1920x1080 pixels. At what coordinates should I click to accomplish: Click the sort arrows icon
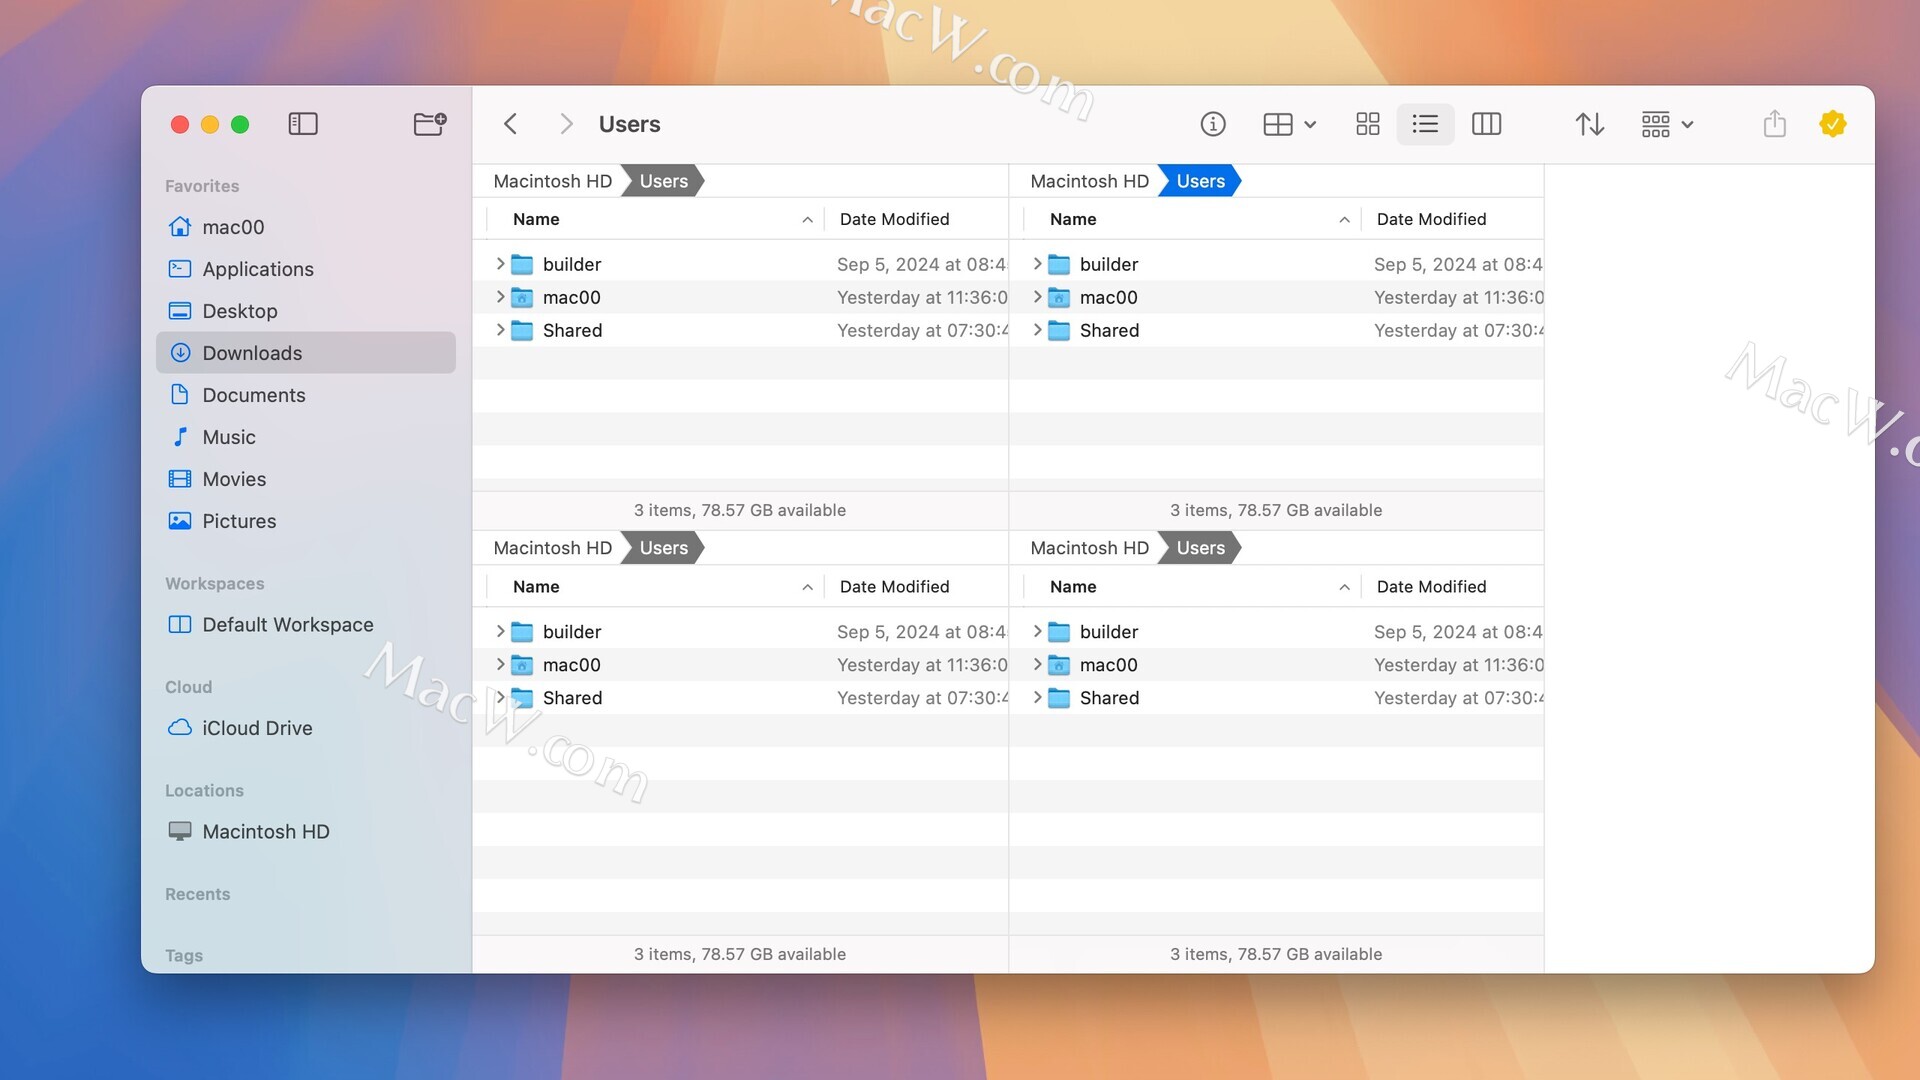coord(1589,124)
